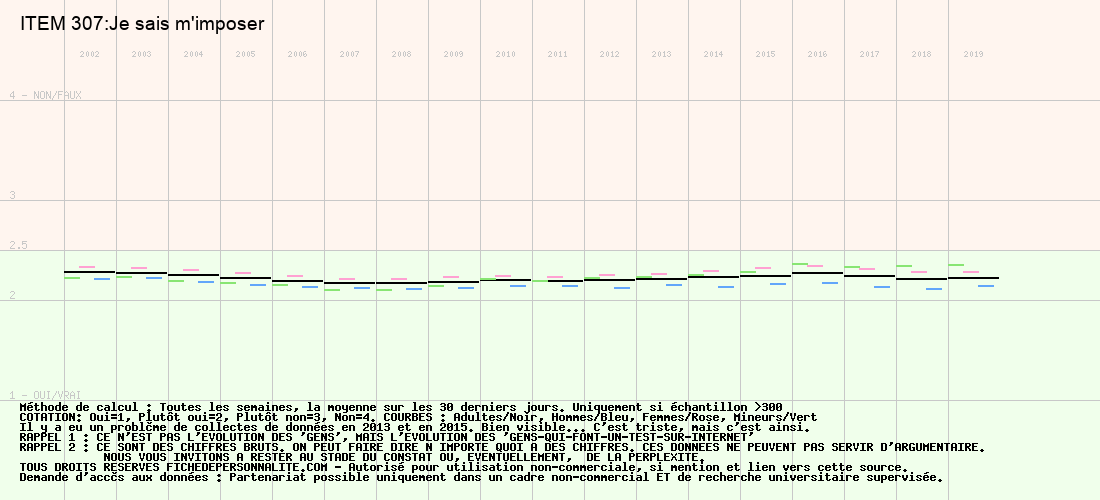
Task: Select the 2019 year label
Action: pyautogui.click(x=974, y=54)
